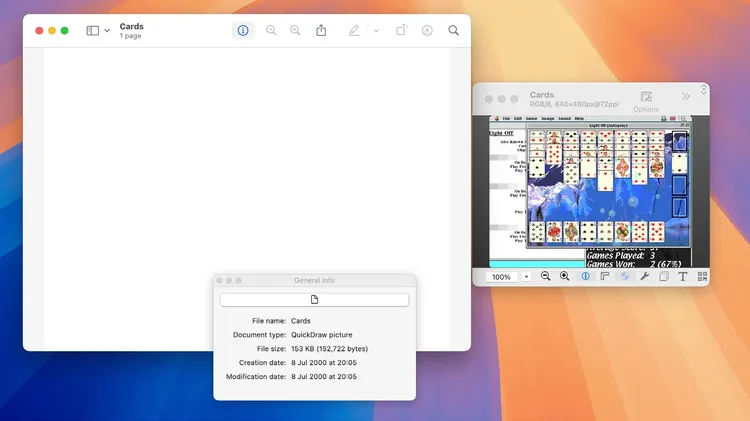Click the 'Cards' file name value

point(301,321)
